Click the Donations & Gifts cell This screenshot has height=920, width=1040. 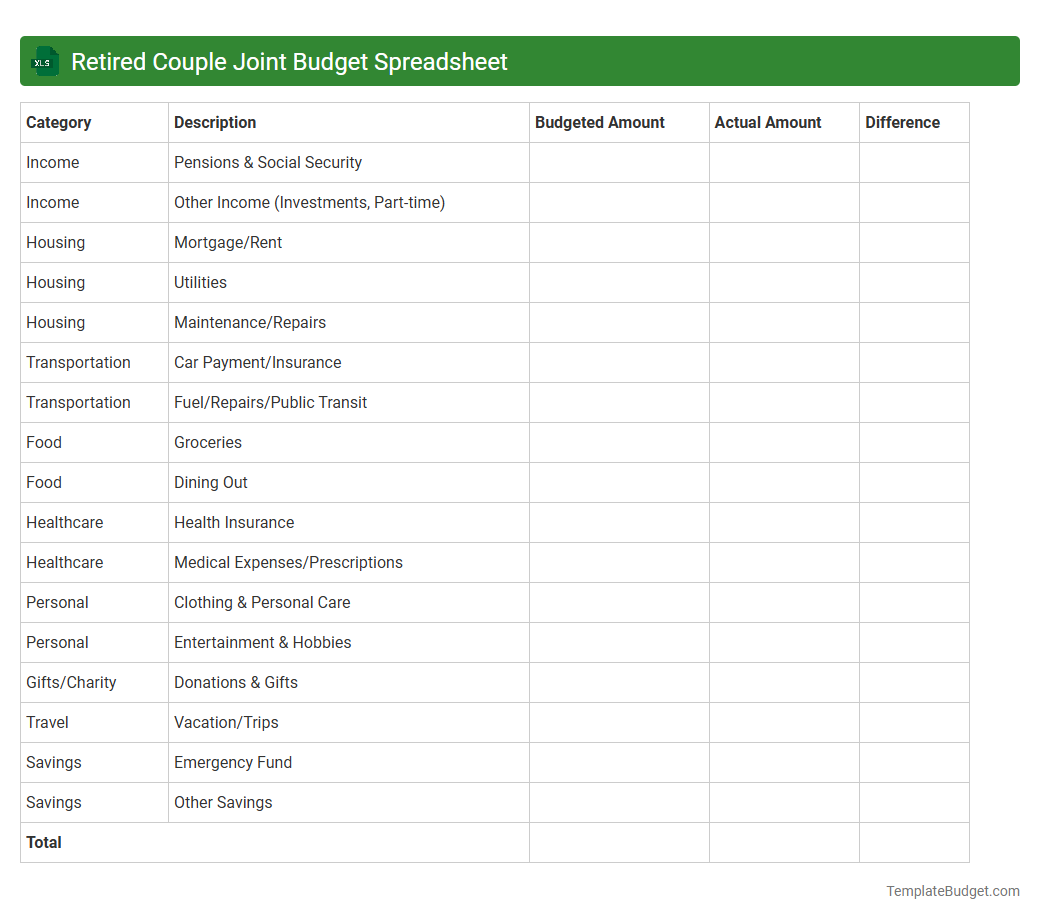[x=235, y=682]
